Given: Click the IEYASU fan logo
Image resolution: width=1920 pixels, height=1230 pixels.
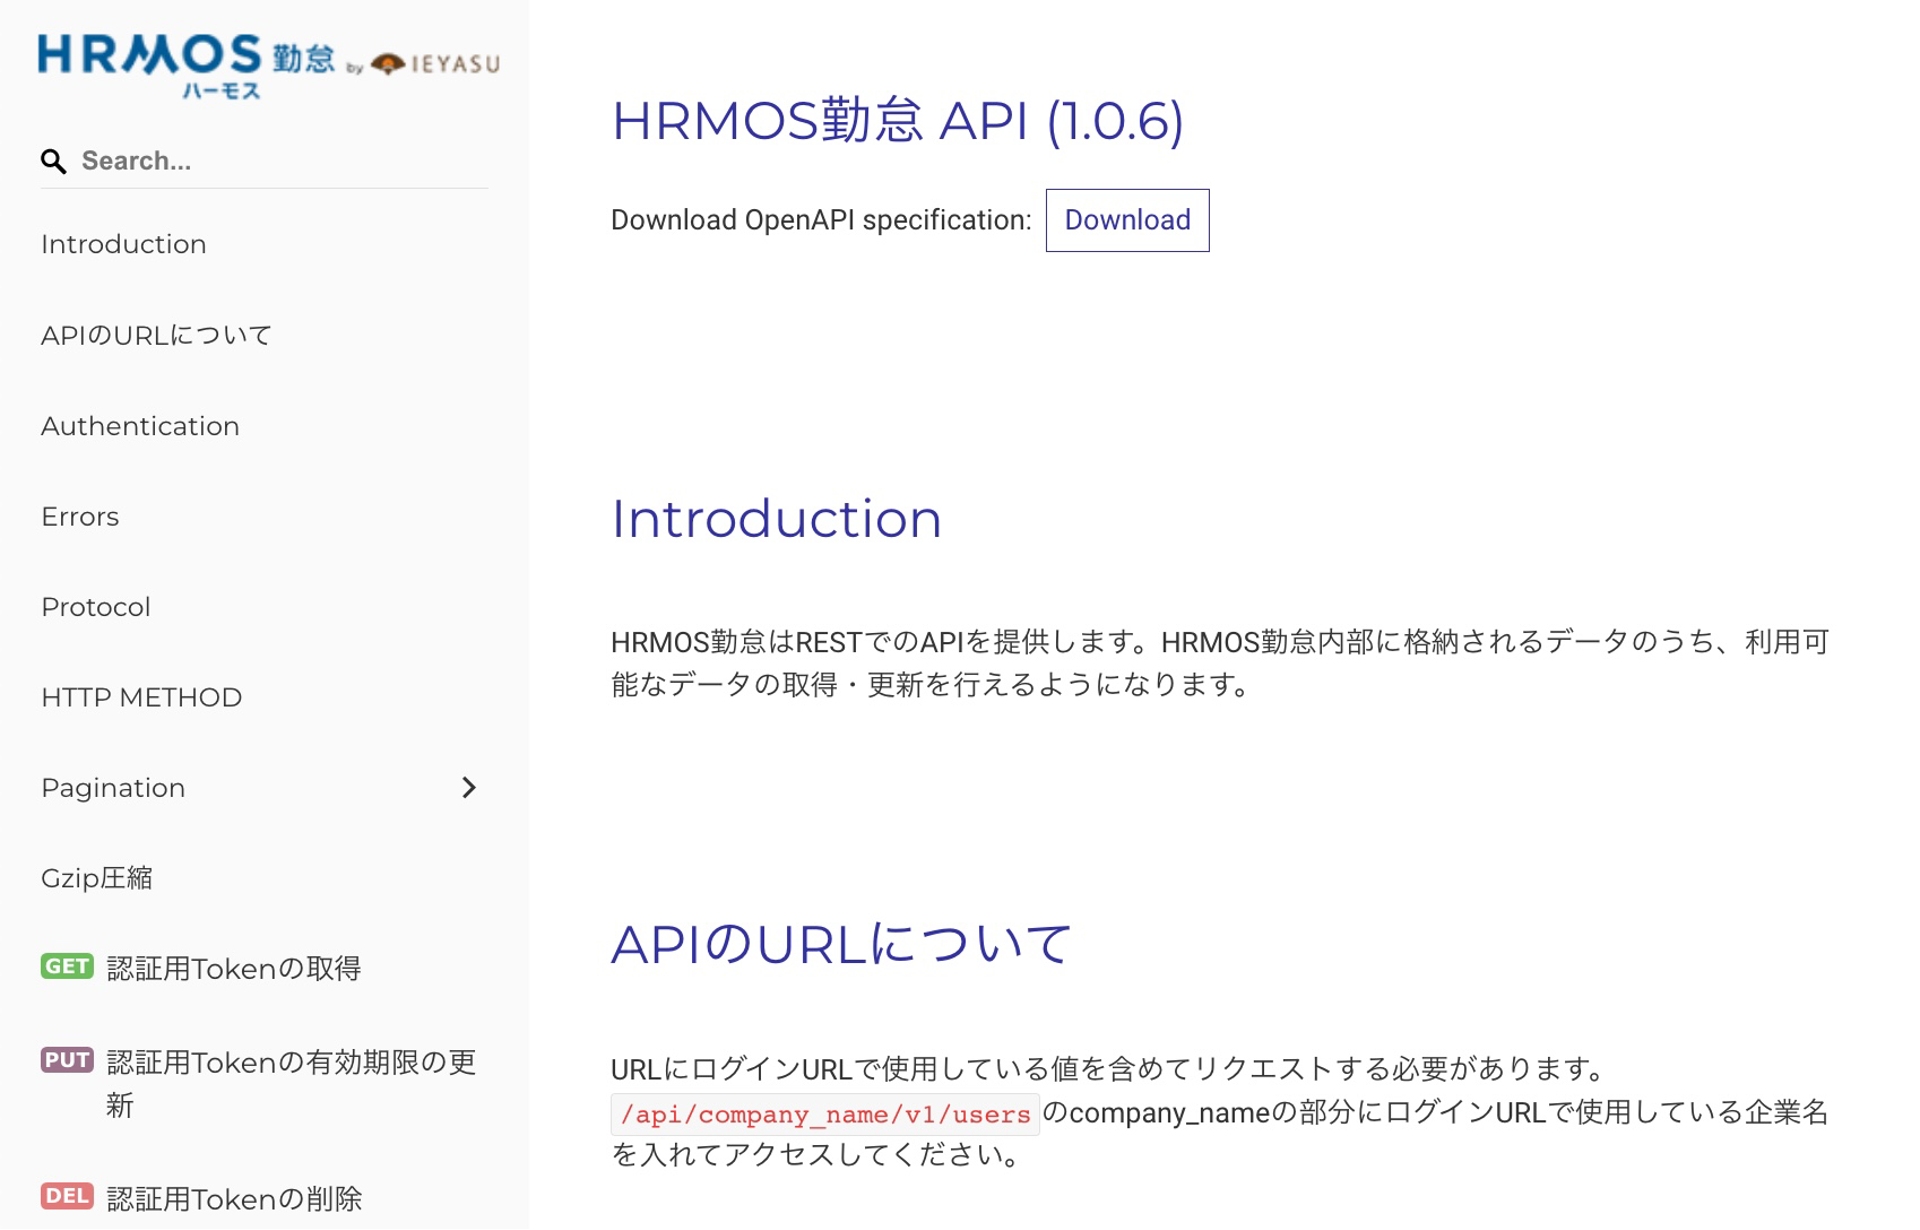Looking at the screenshot, I should pyautogui.click(x=388, y=65).
